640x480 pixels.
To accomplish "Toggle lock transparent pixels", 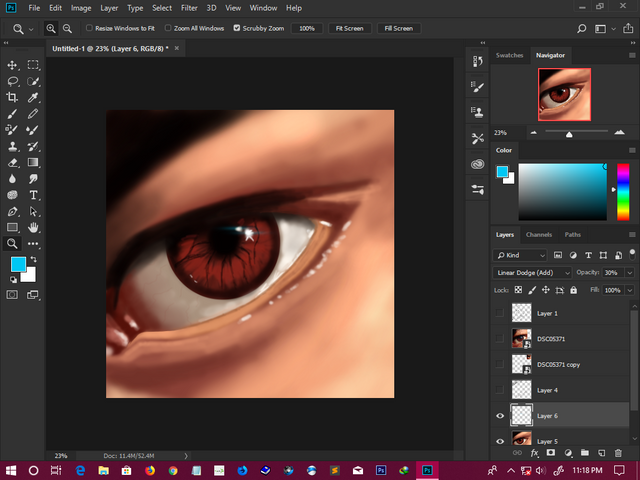I will (518, 290).
